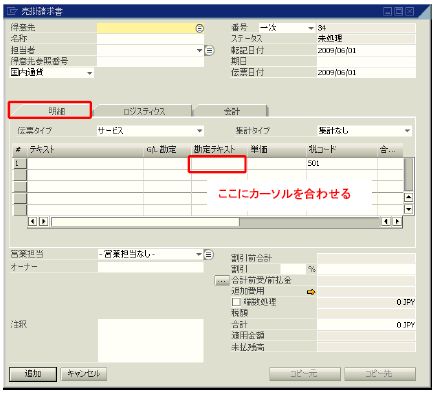
Task: Click the 注釈 remarks text box
Action: tap(150, 340)
